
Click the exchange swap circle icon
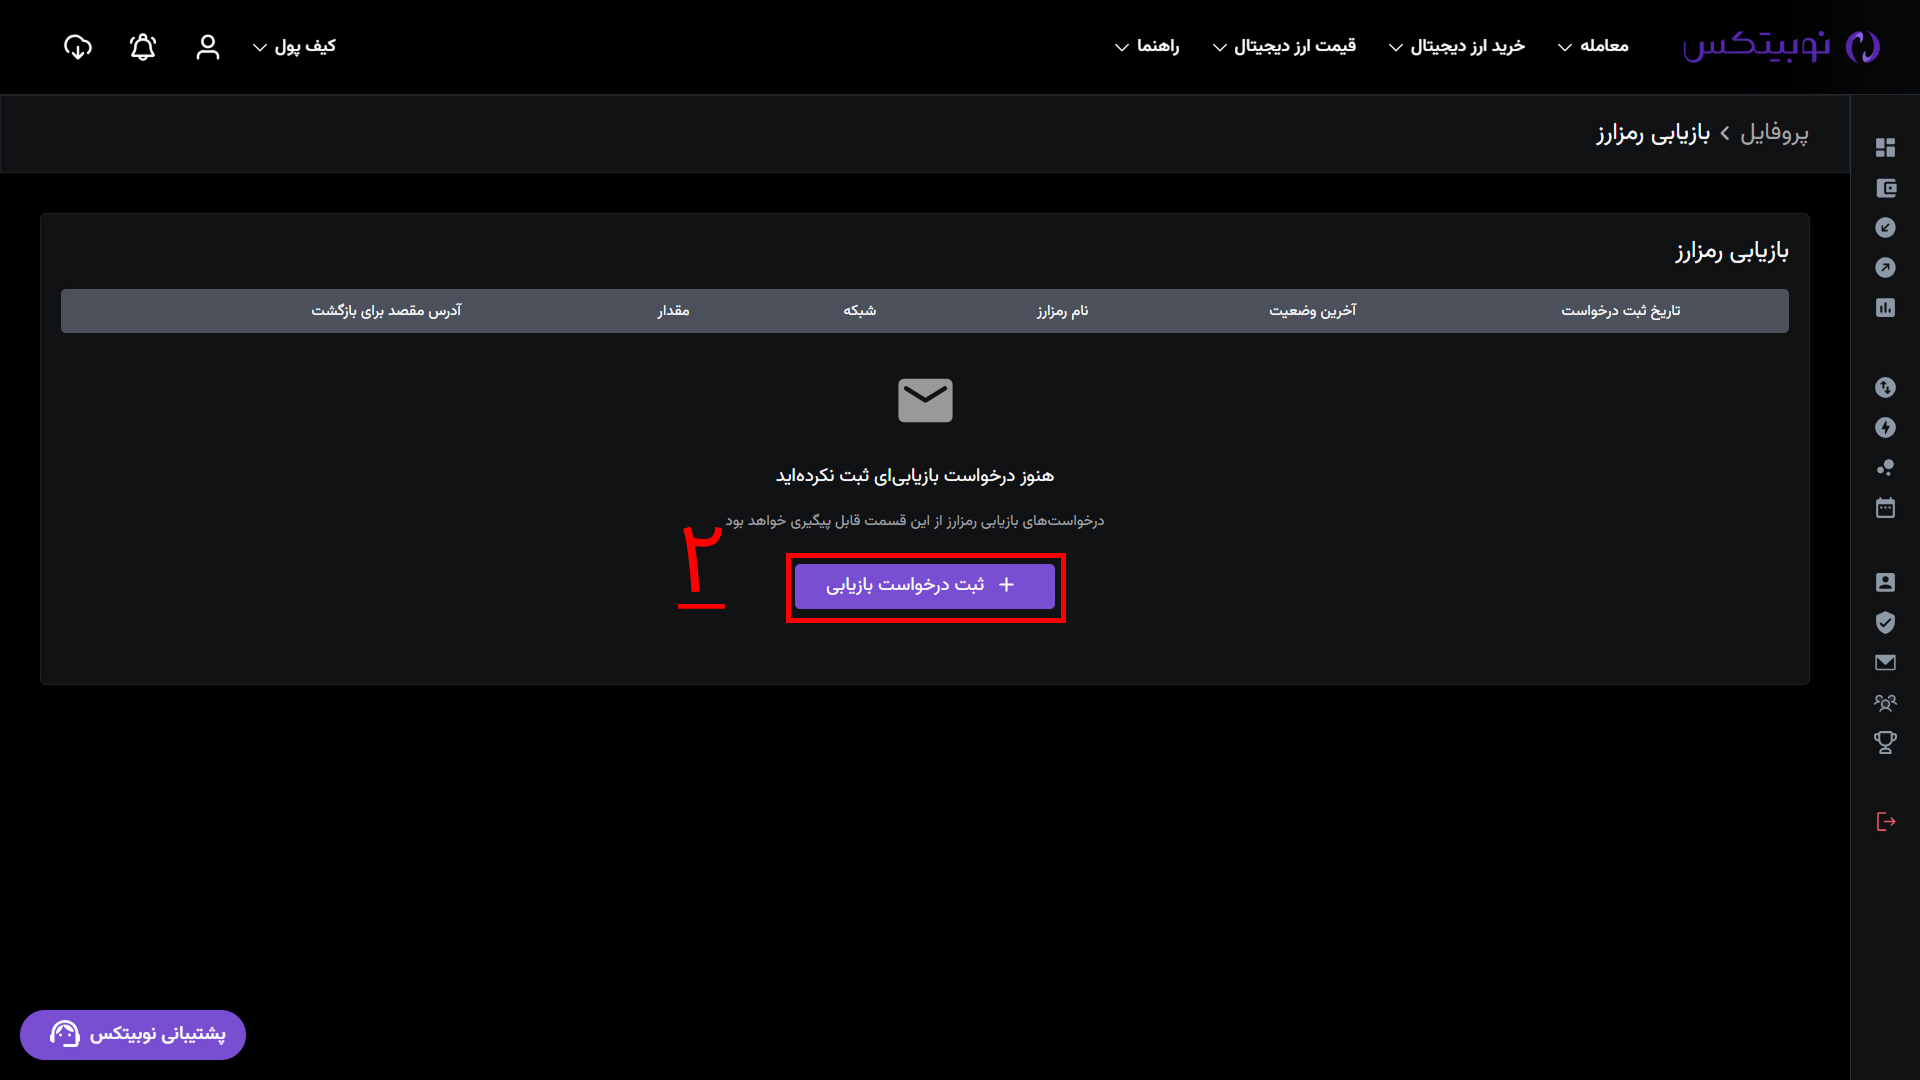coord(1885,388)
